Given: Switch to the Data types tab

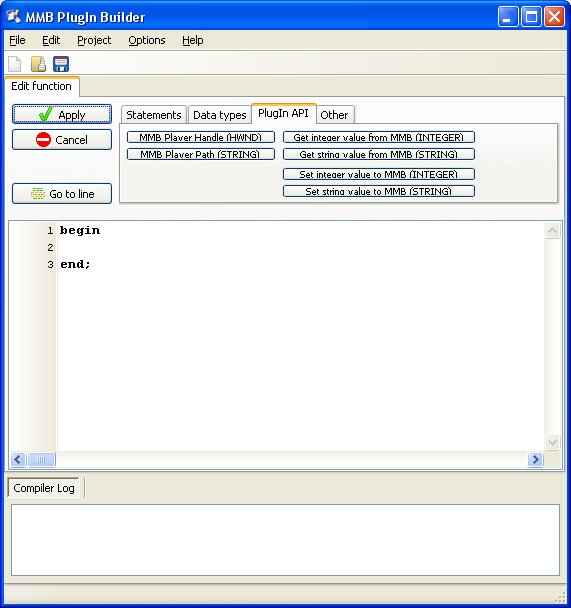Looking at the screenshot, I should tap(219, 115).
